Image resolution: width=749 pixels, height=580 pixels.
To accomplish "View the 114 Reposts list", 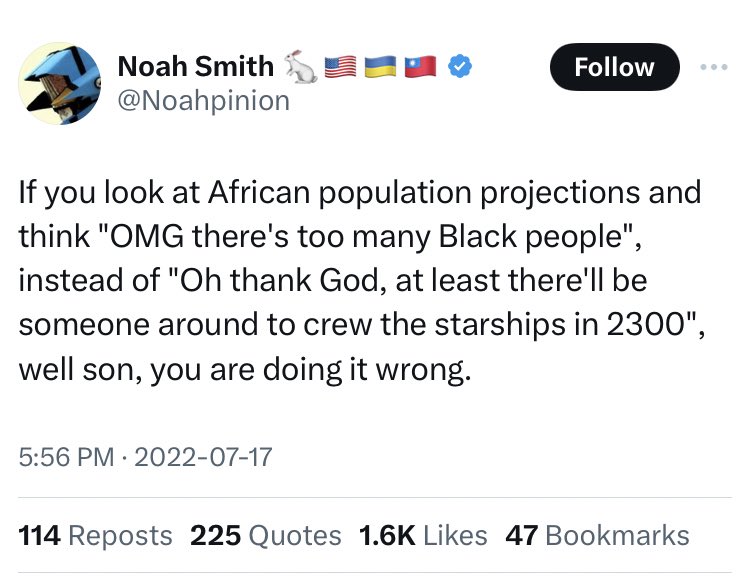I will [x=96, y=535].
